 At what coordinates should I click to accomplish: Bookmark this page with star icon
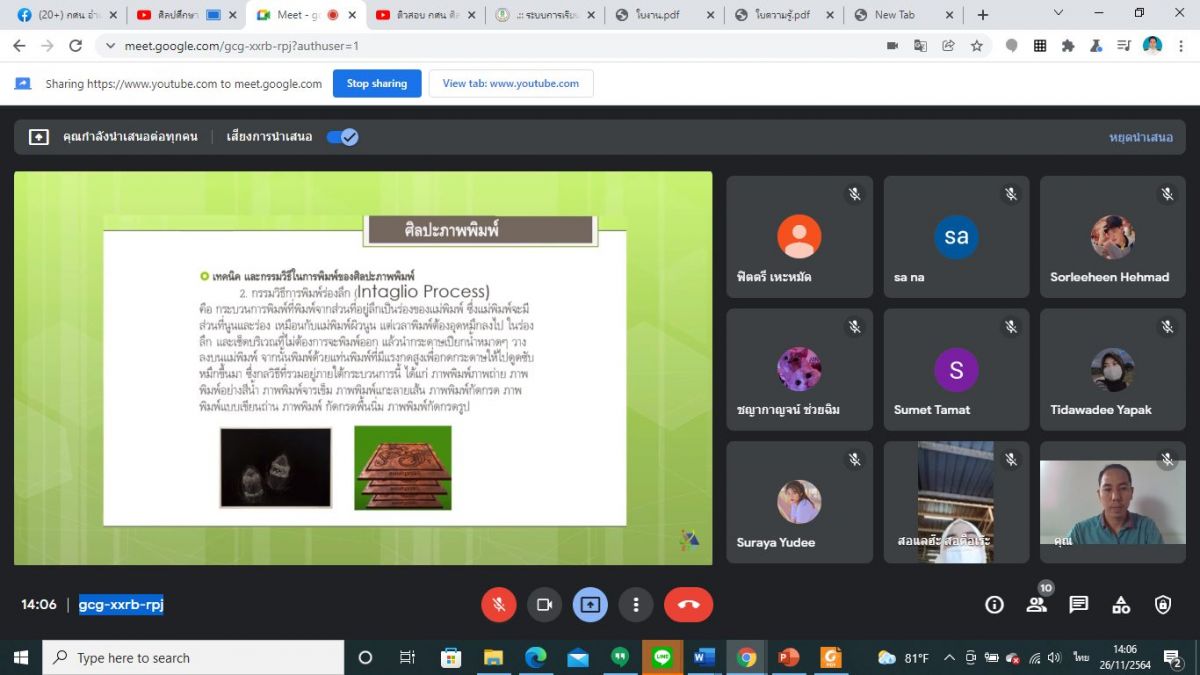click(977, 46)
